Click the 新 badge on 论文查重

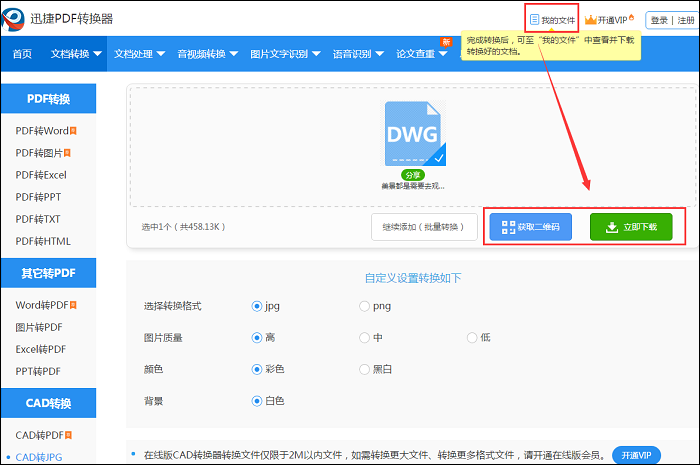point(446,42)
